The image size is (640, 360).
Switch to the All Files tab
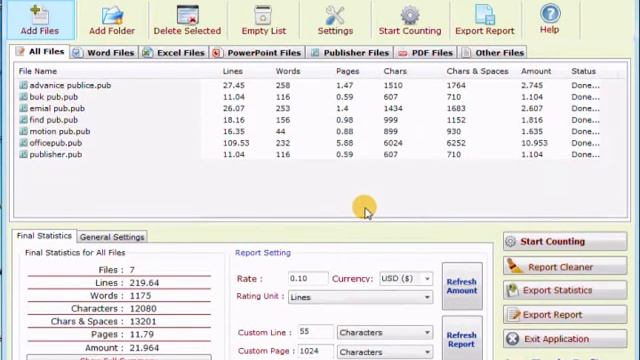click(40, 51)
